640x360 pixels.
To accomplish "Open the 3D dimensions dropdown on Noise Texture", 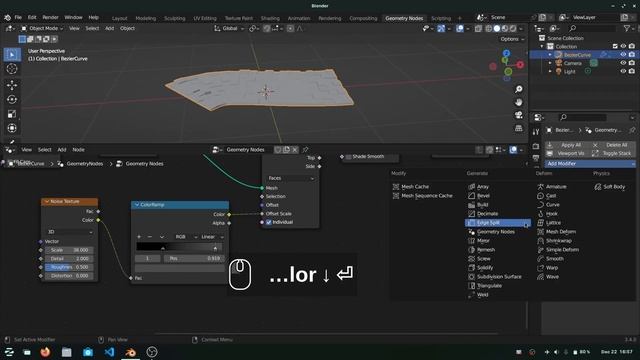I will pyautogui.click(x=69, y=232).
